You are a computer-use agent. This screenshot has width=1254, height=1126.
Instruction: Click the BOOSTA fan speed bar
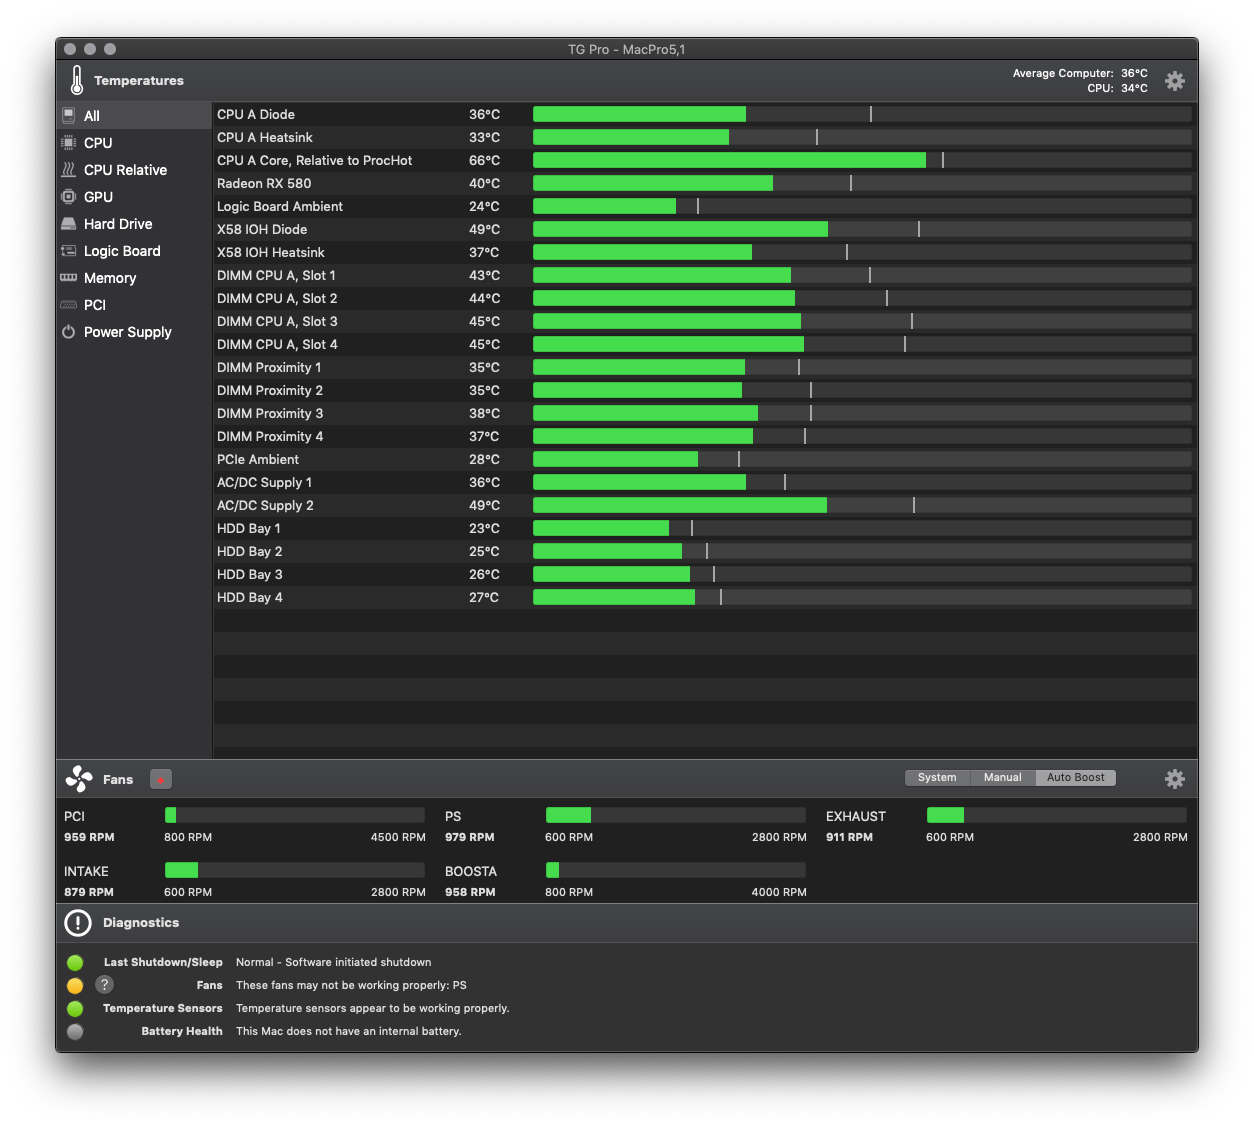click(676, 870)
